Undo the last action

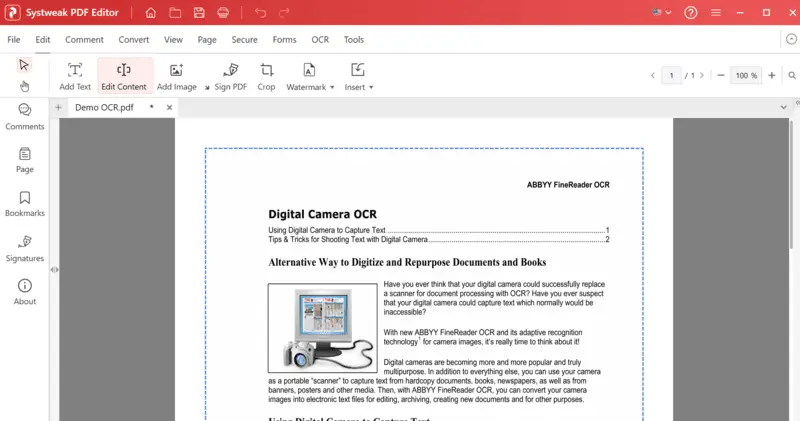pos(260,13)
